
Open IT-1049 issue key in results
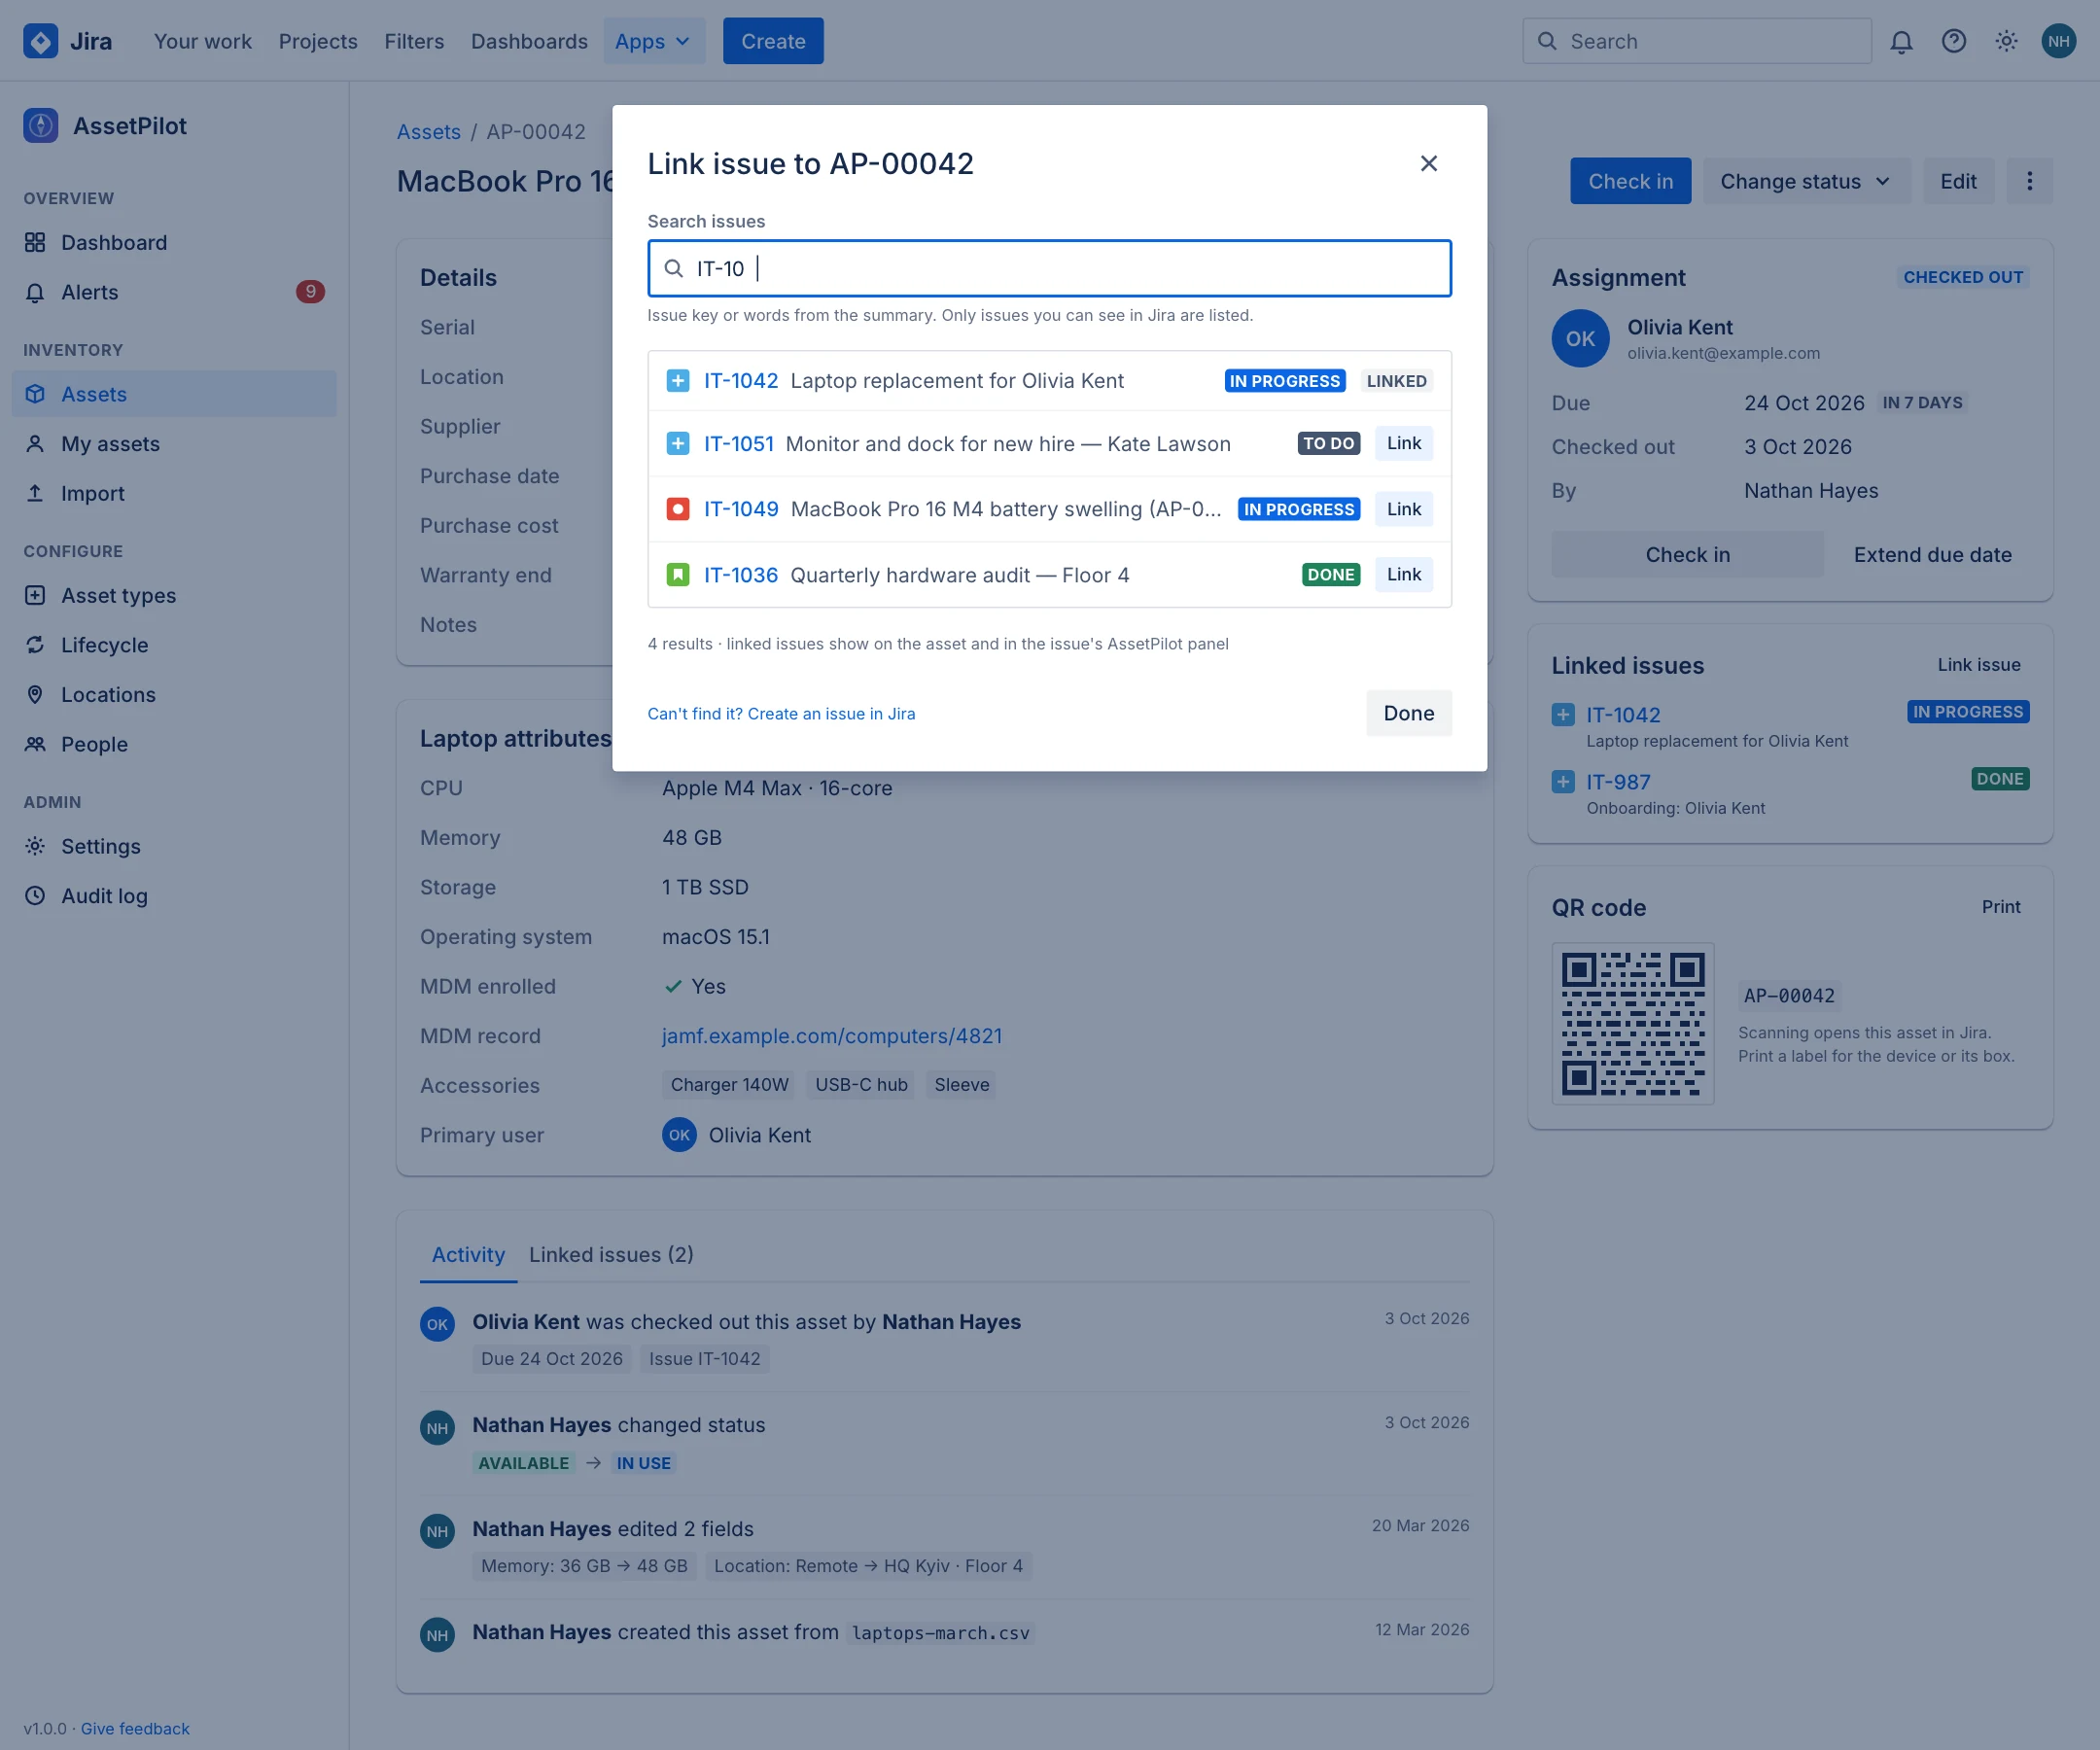point(741,509)
